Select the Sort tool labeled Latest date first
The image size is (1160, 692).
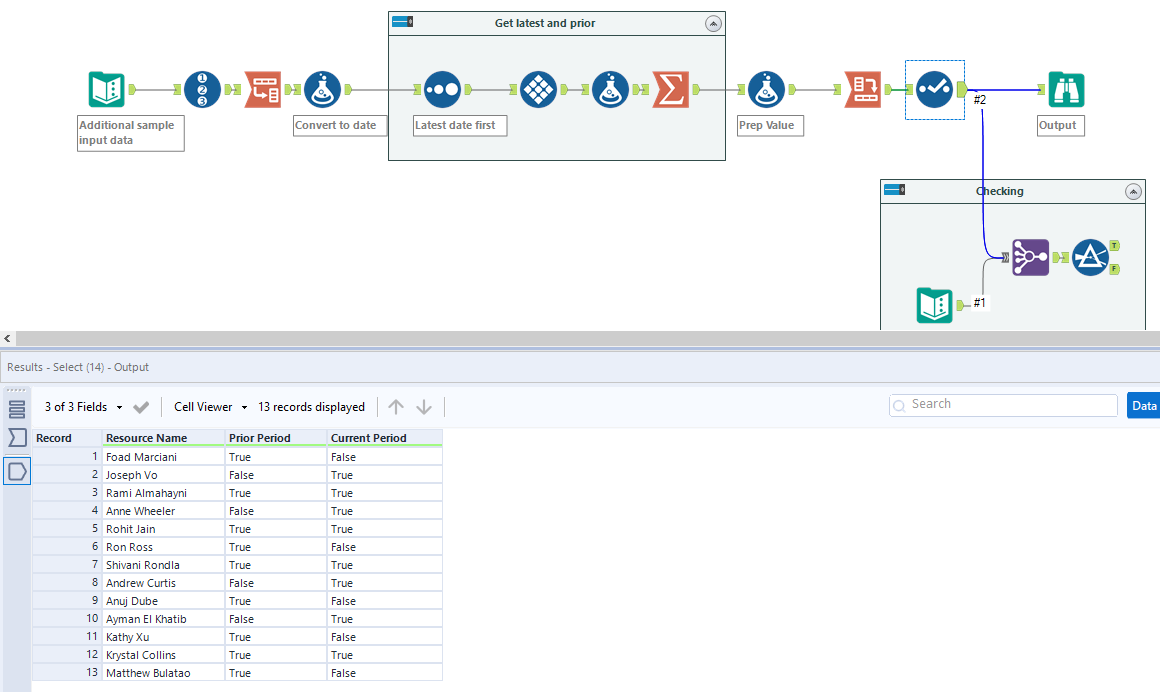[x=441, y=90]
